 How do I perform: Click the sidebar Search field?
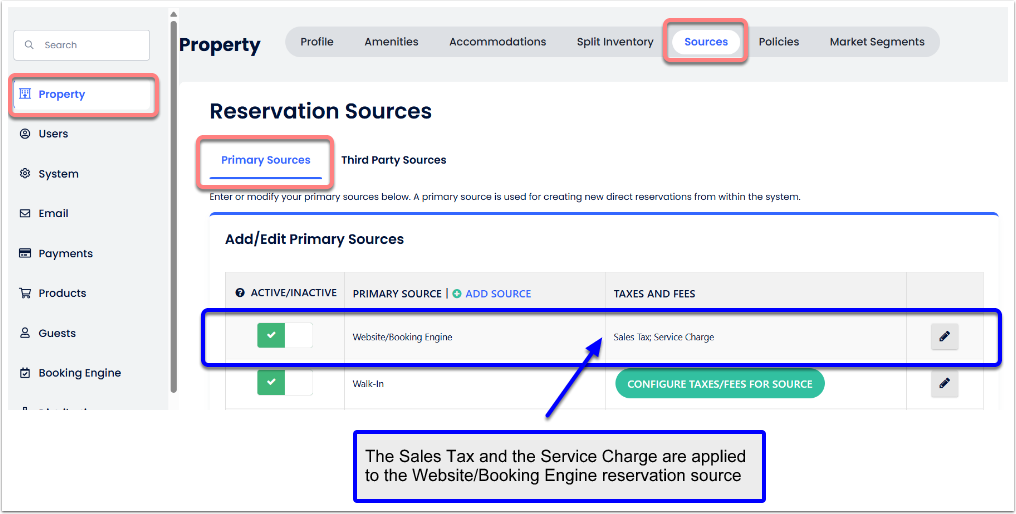click(82, 45)
